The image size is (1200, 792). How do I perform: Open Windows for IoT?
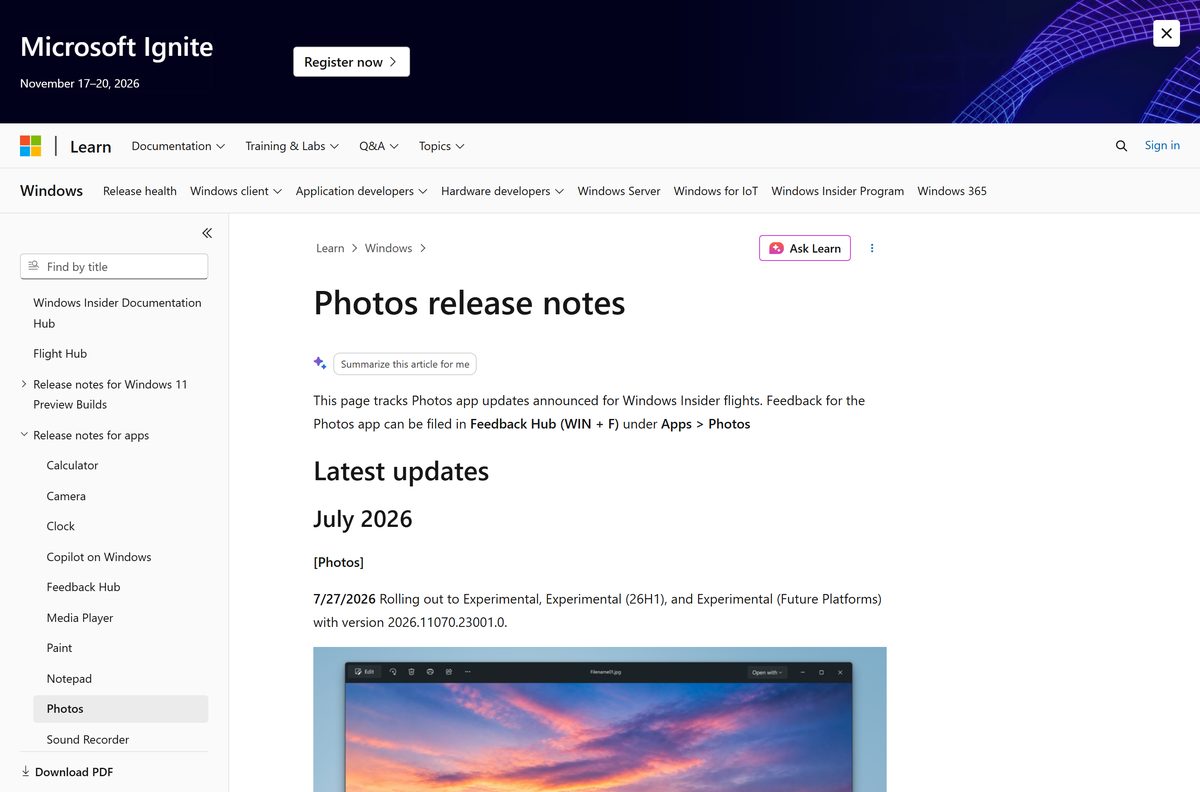[716, 191]
